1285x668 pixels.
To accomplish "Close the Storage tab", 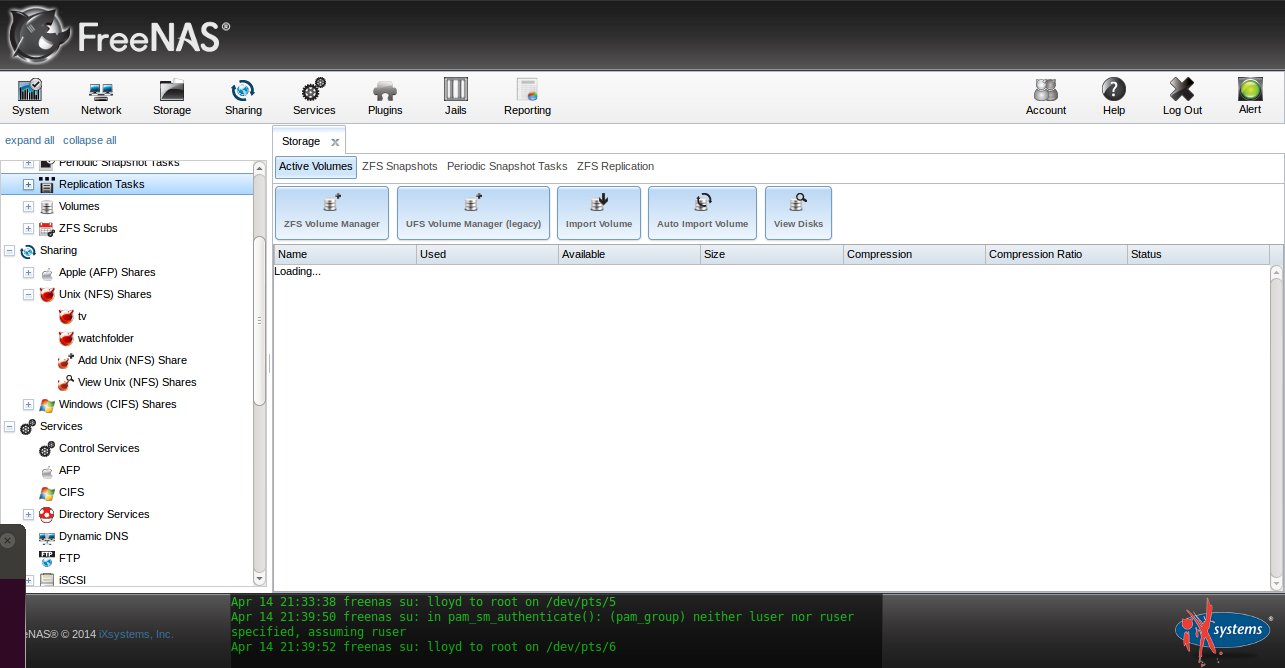I will (335, 142).
